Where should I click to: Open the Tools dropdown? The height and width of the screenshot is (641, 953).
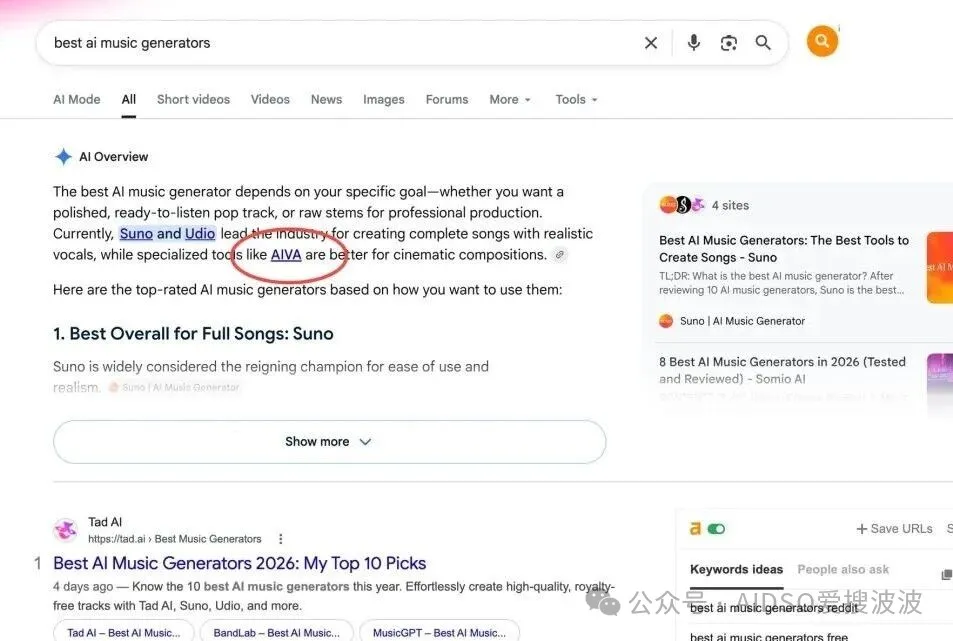pos(576,100)
